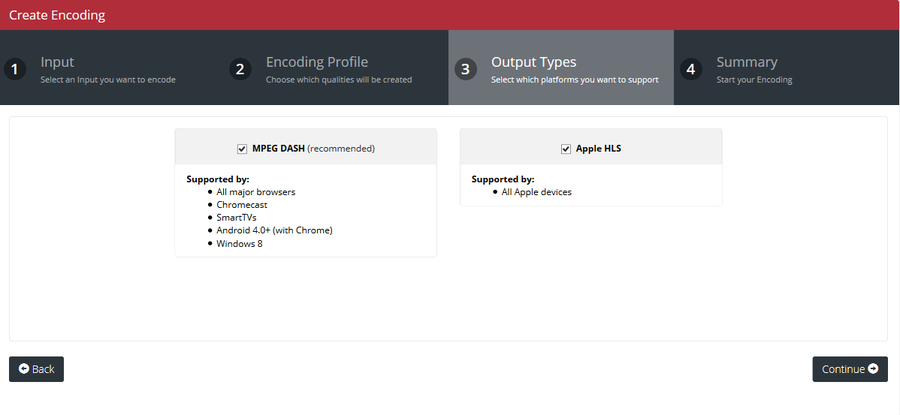
Task: Click the step 3 number circle
Action: coord(465,69)
